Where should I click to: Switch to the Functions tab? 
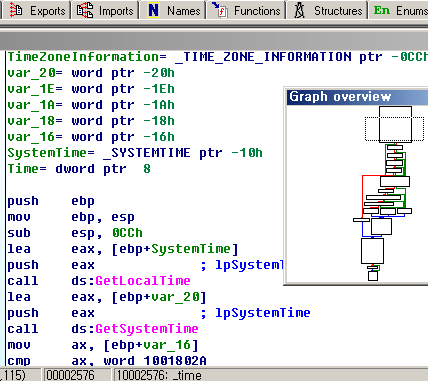pos(246,11)
